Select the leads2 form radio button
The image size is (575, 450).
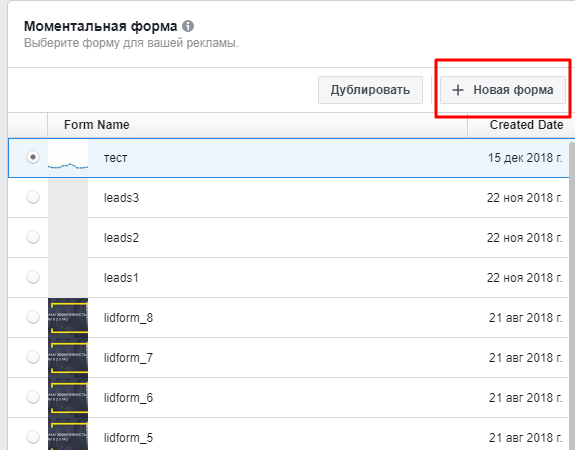[33, 237]
